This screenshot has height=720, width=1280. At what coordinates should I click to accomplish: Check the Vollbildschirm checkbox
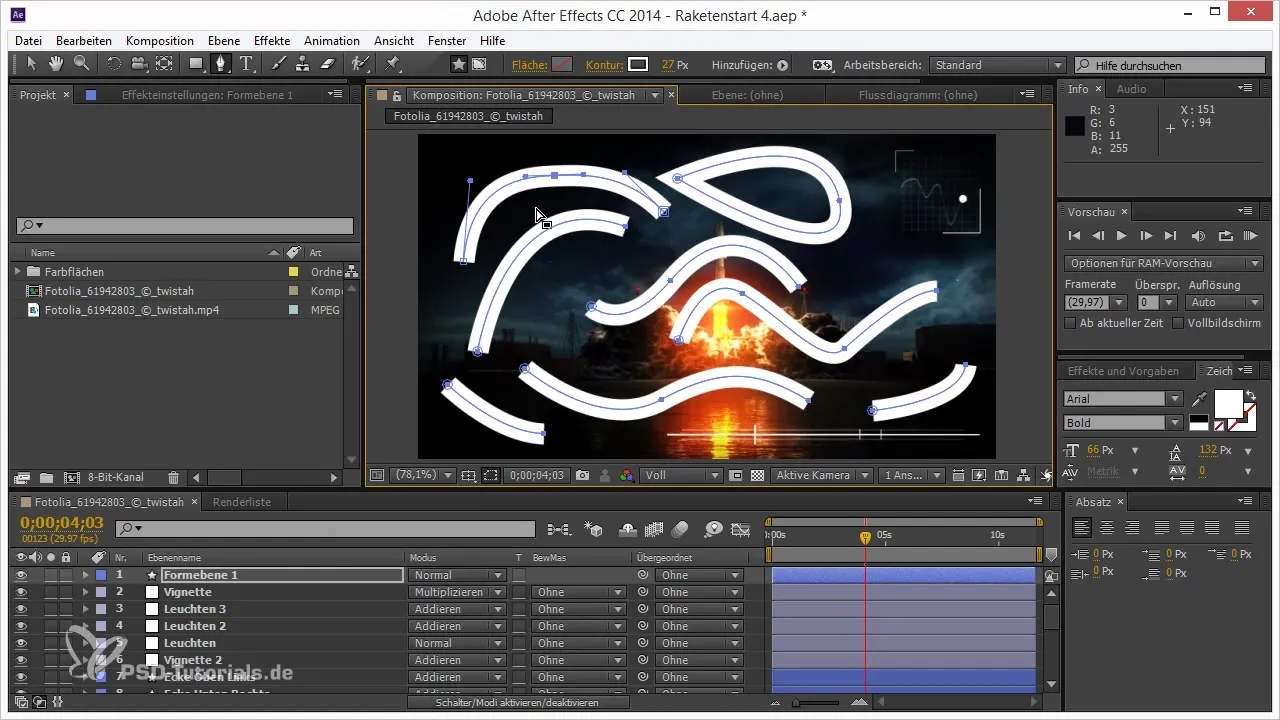[1178, 323]
